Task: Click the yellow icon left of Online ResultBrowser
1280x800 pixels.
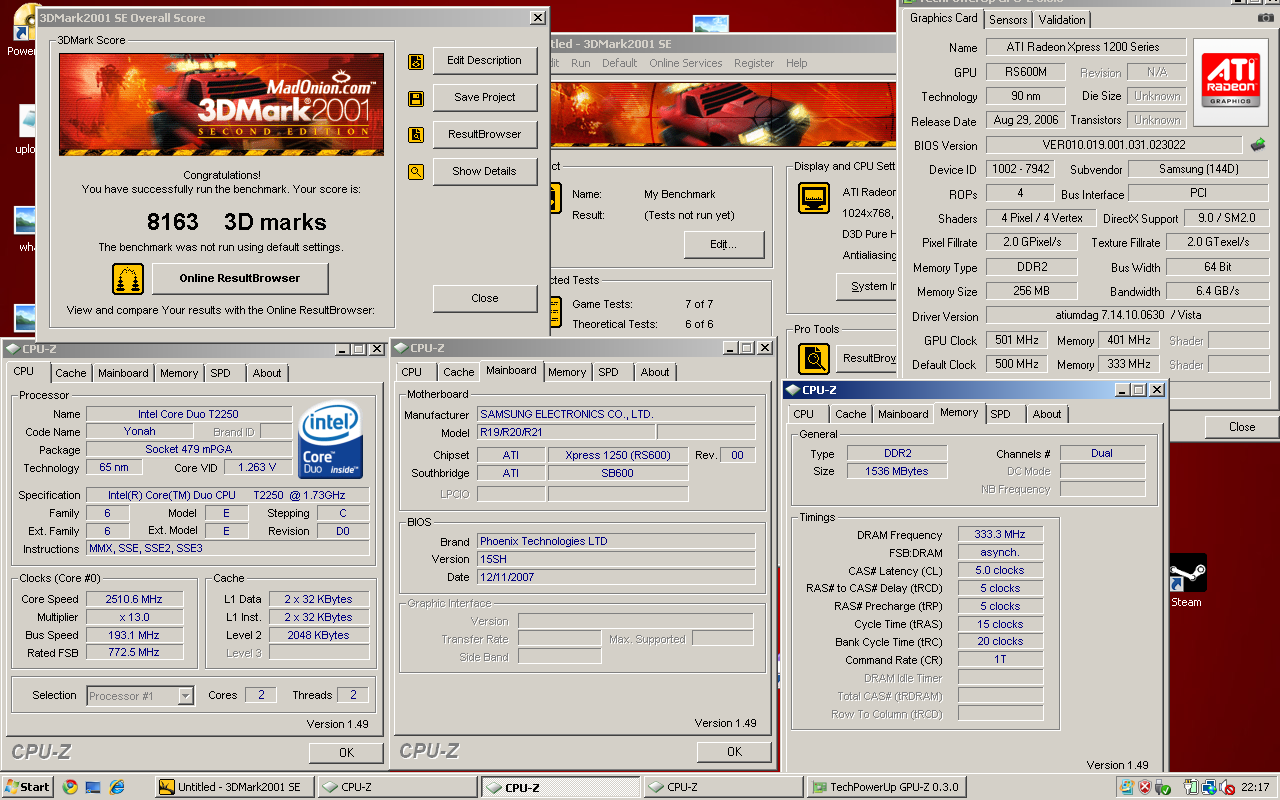Action: pos(127,279)
